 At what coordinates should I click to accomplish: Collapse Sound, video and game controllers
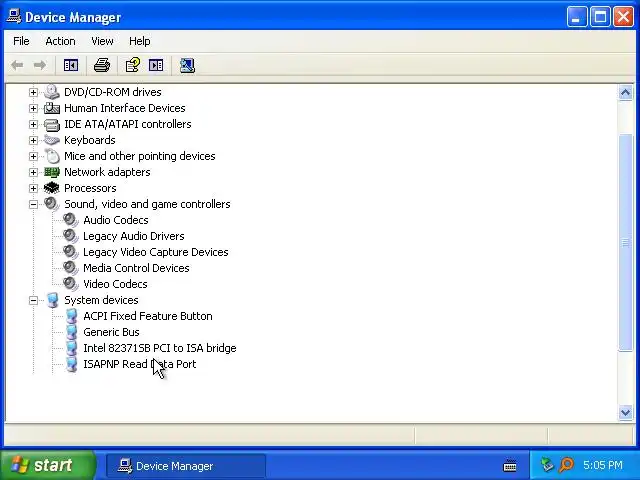pos(33,204)
